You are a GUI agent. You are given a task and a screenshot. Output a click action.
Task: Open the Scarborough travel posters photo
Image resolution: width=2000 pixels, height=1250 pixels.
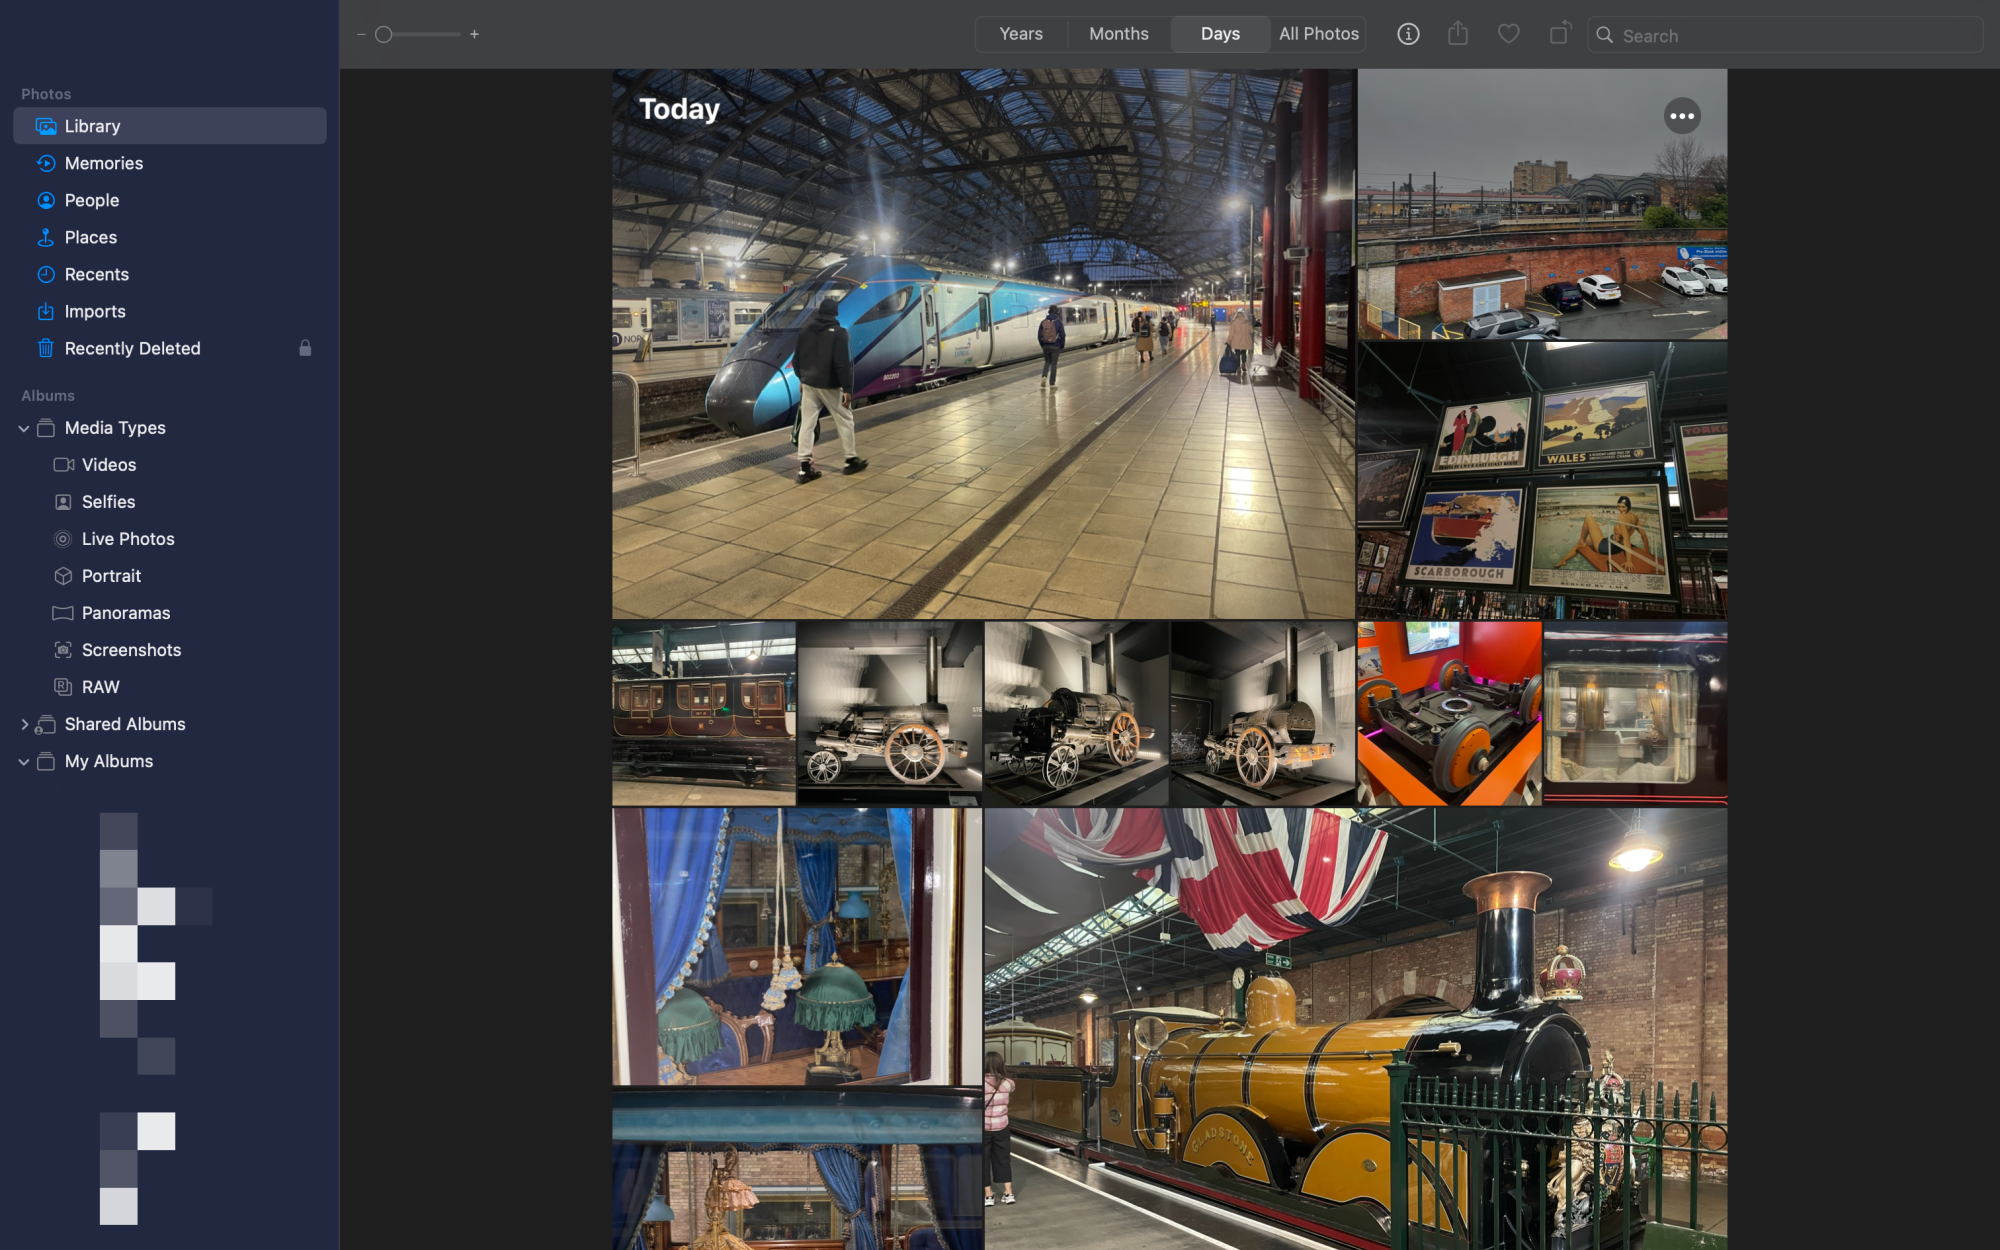point(1542,481)
